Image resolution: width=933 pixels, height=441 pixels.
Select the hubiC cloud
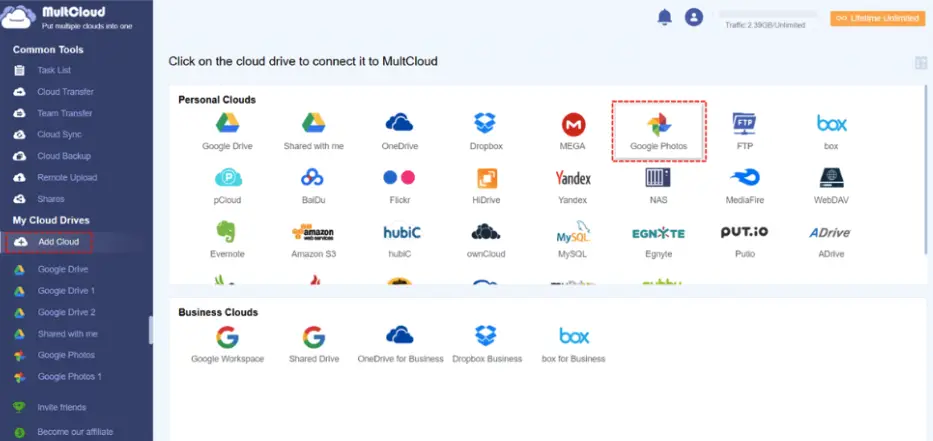click(400, 239)
